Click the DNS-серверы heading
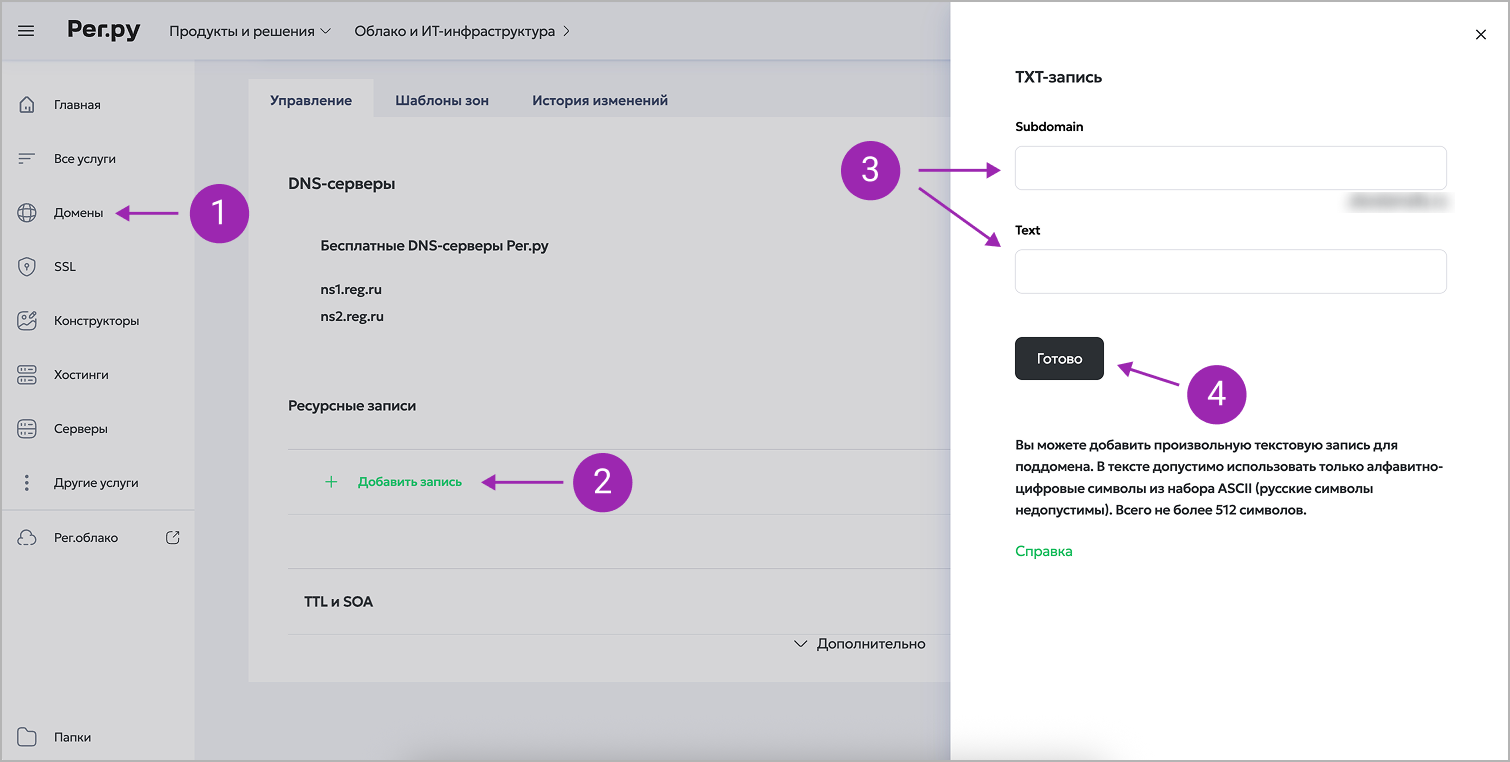The image size is (1510, 762). pyautogui.click(x=341, y=184)
